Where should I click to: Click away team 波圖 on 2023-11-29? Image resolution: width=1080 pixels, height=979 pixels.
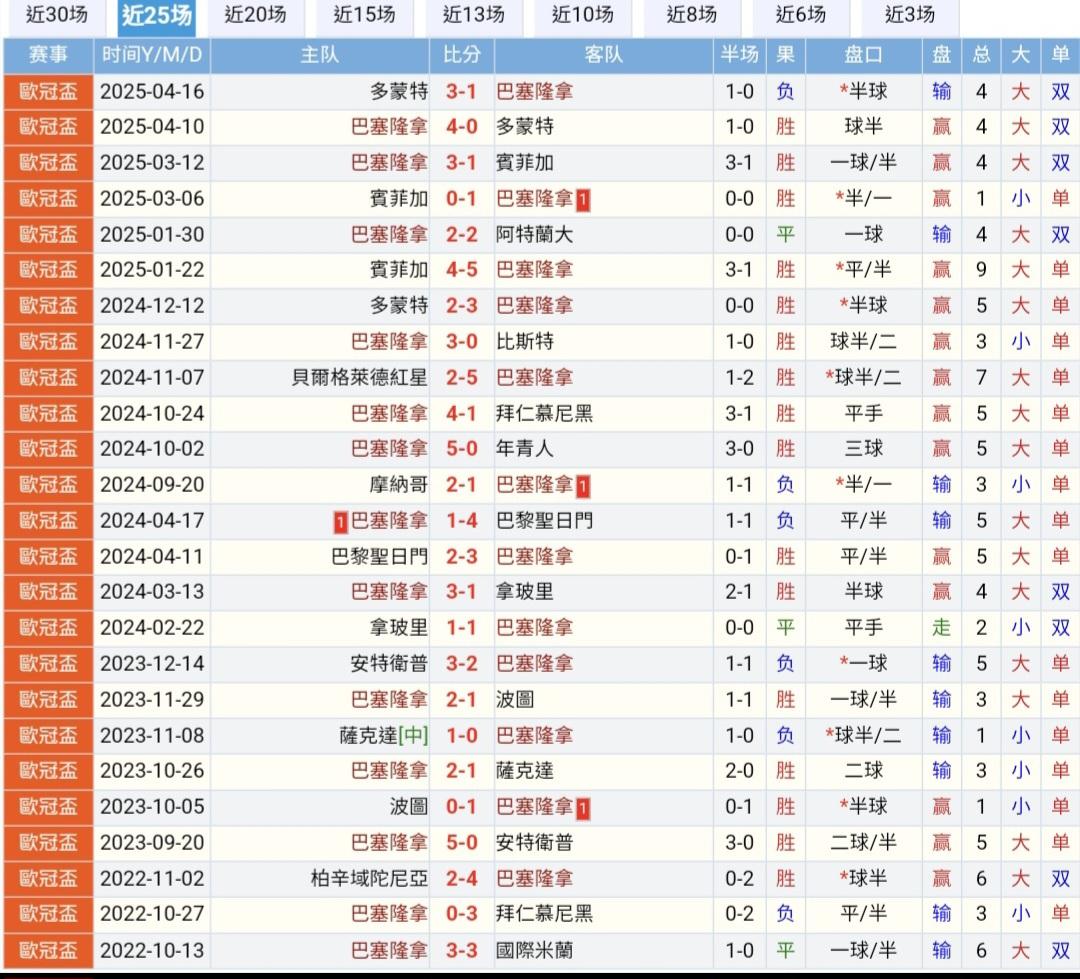point(515,699)
